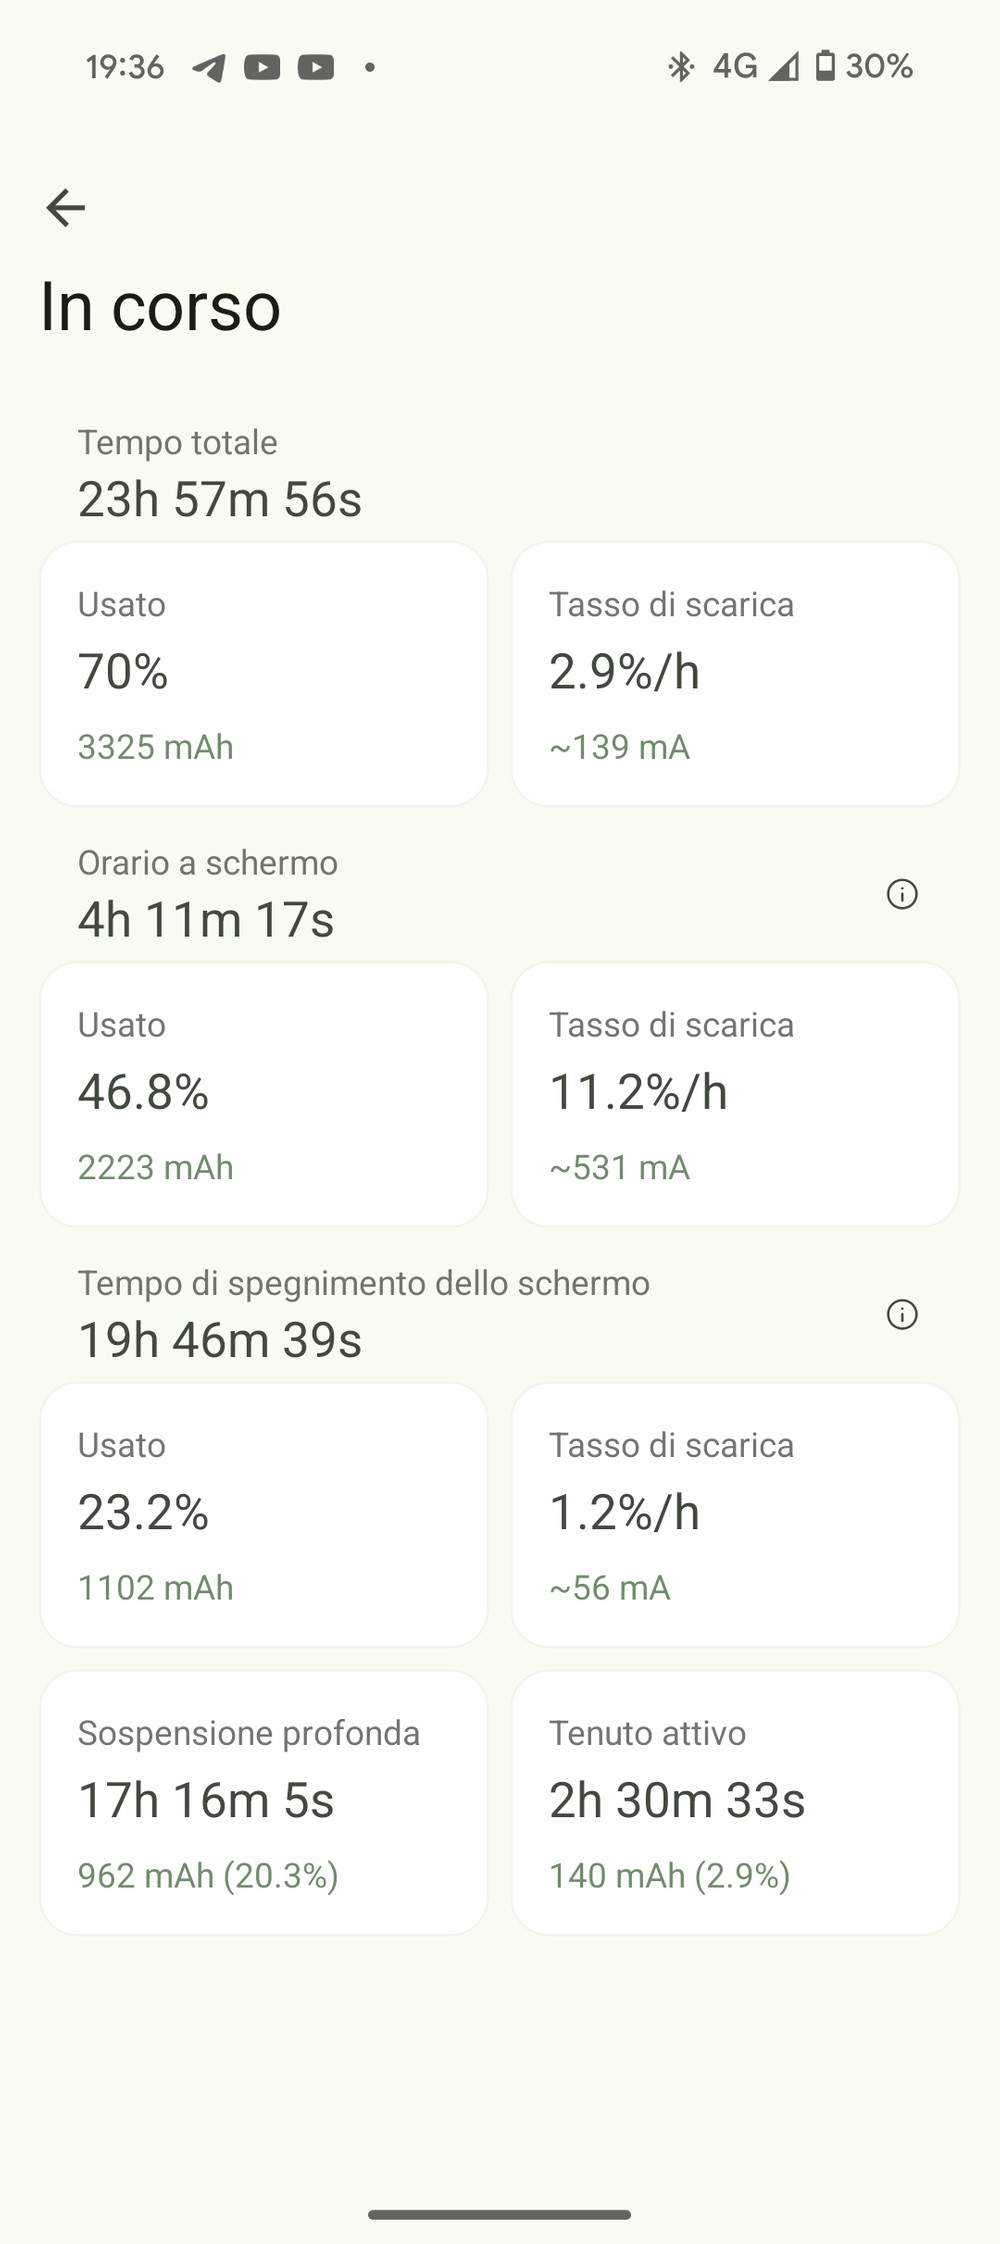Tap the first YouTube notification icon

point(262,67)
